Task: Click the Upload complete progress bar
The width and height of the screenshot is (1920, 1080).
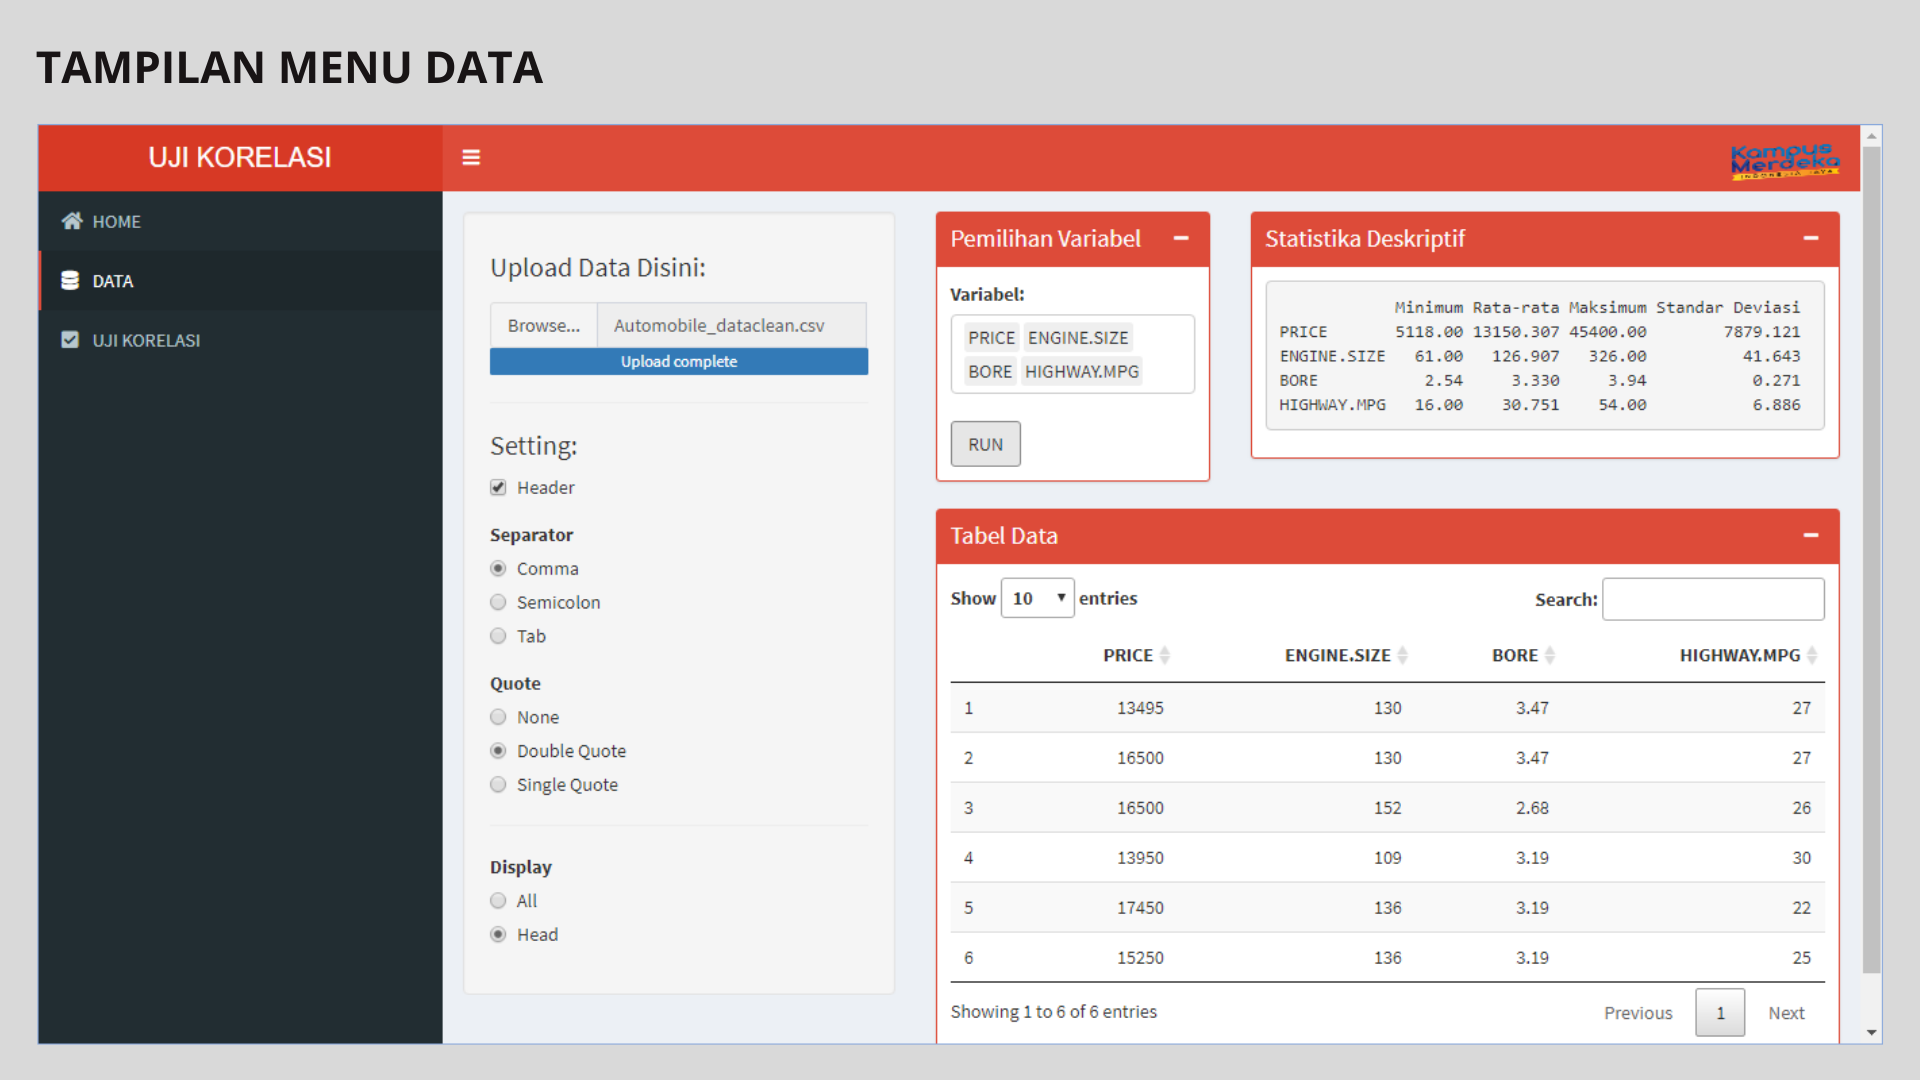Action: (679, 362)
